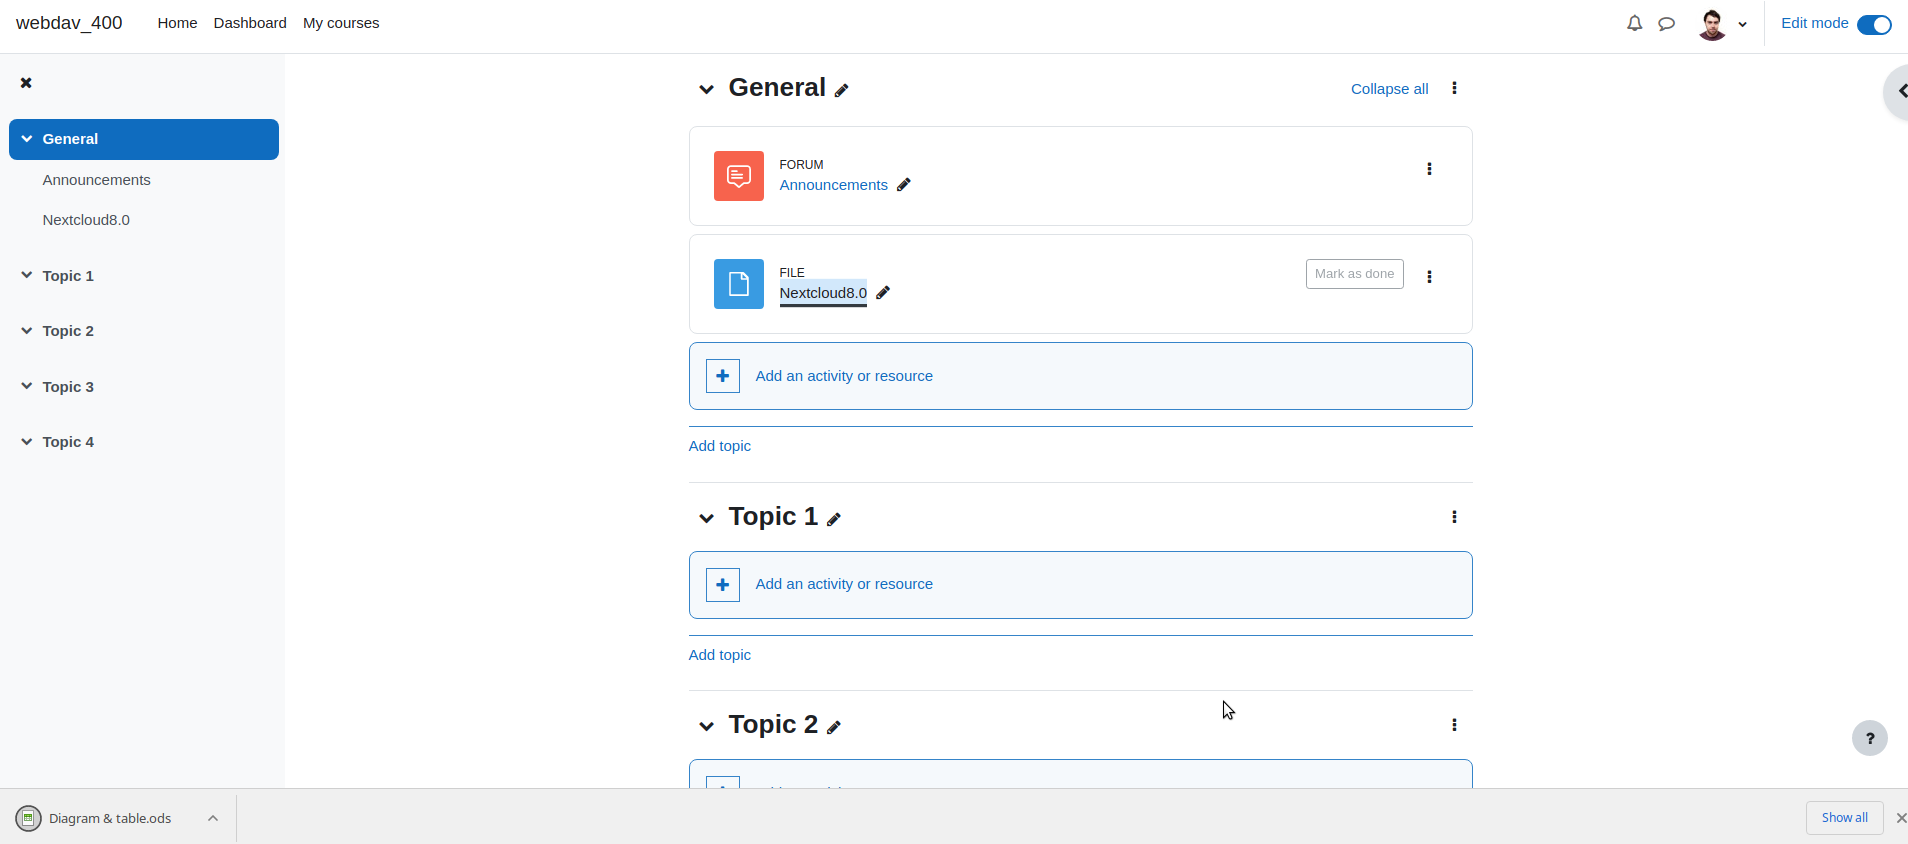1908x844 pixels.
Task: Click the help question mark button
Action: pos(1869,739)
